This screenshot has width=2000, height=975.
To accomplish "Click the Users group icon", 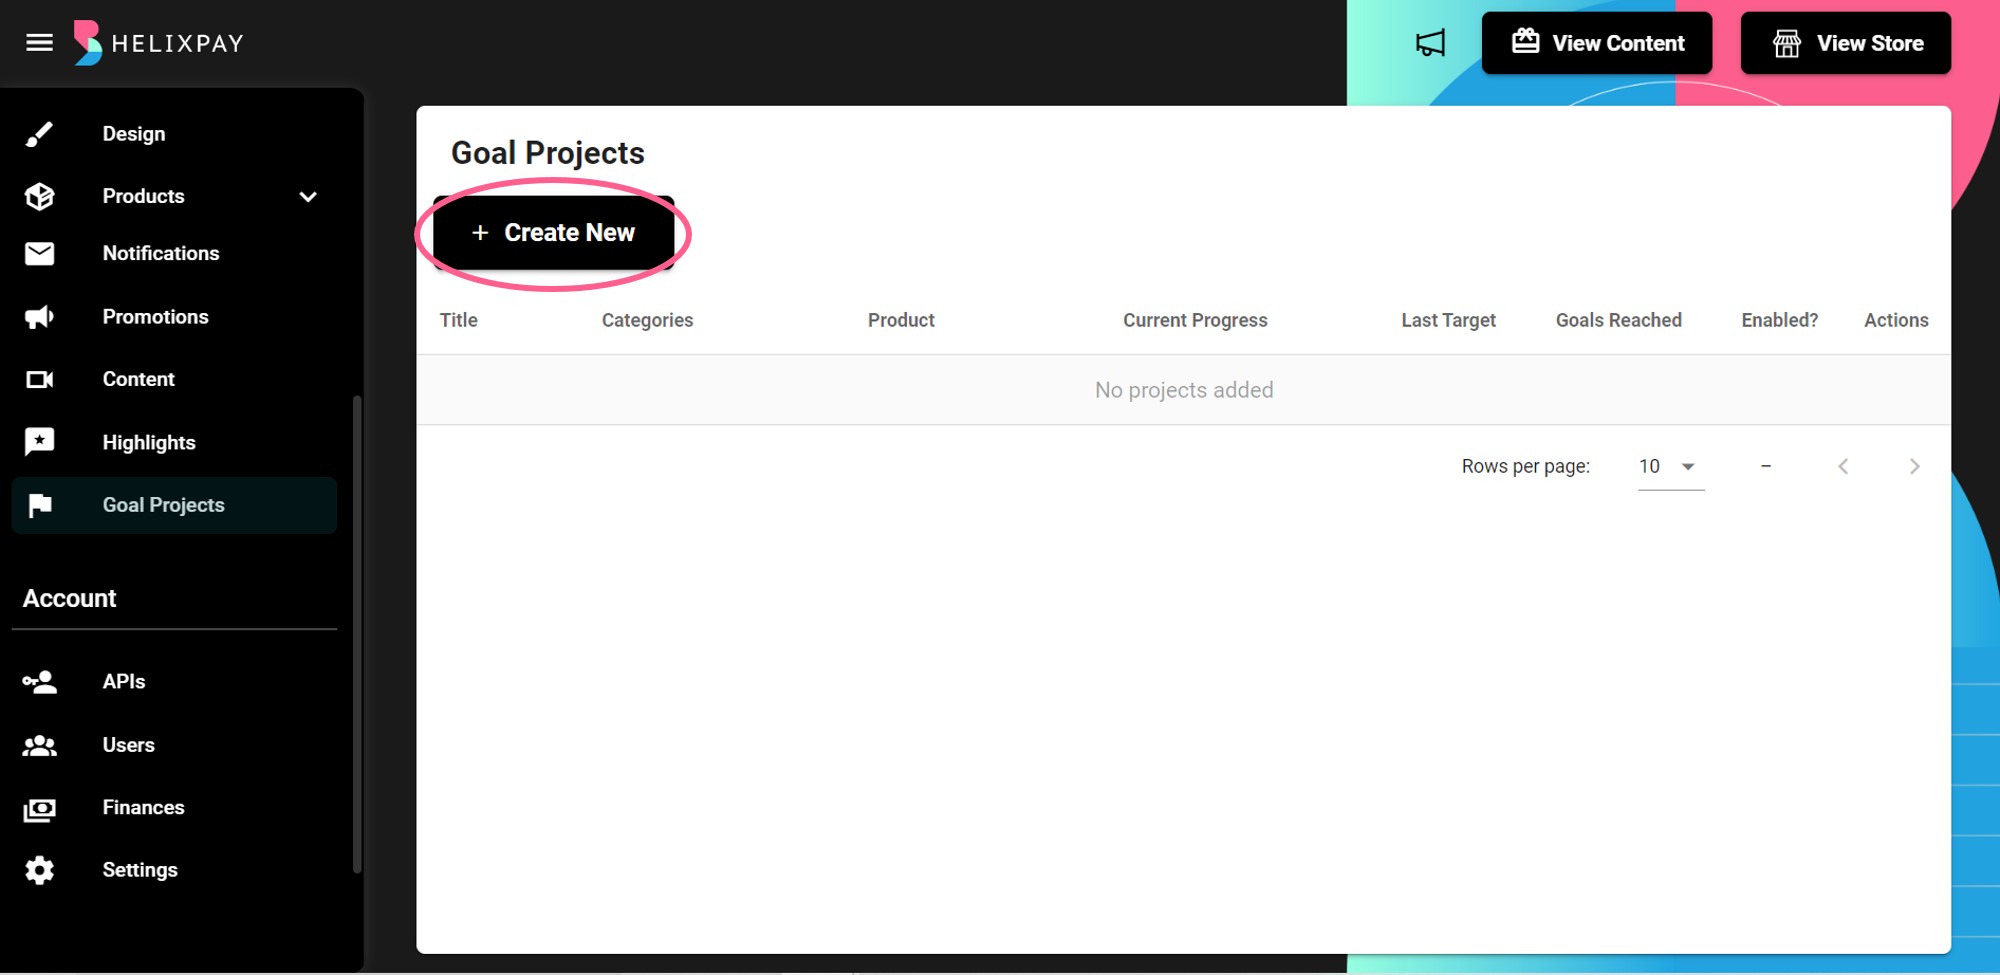I will point(39,745).
